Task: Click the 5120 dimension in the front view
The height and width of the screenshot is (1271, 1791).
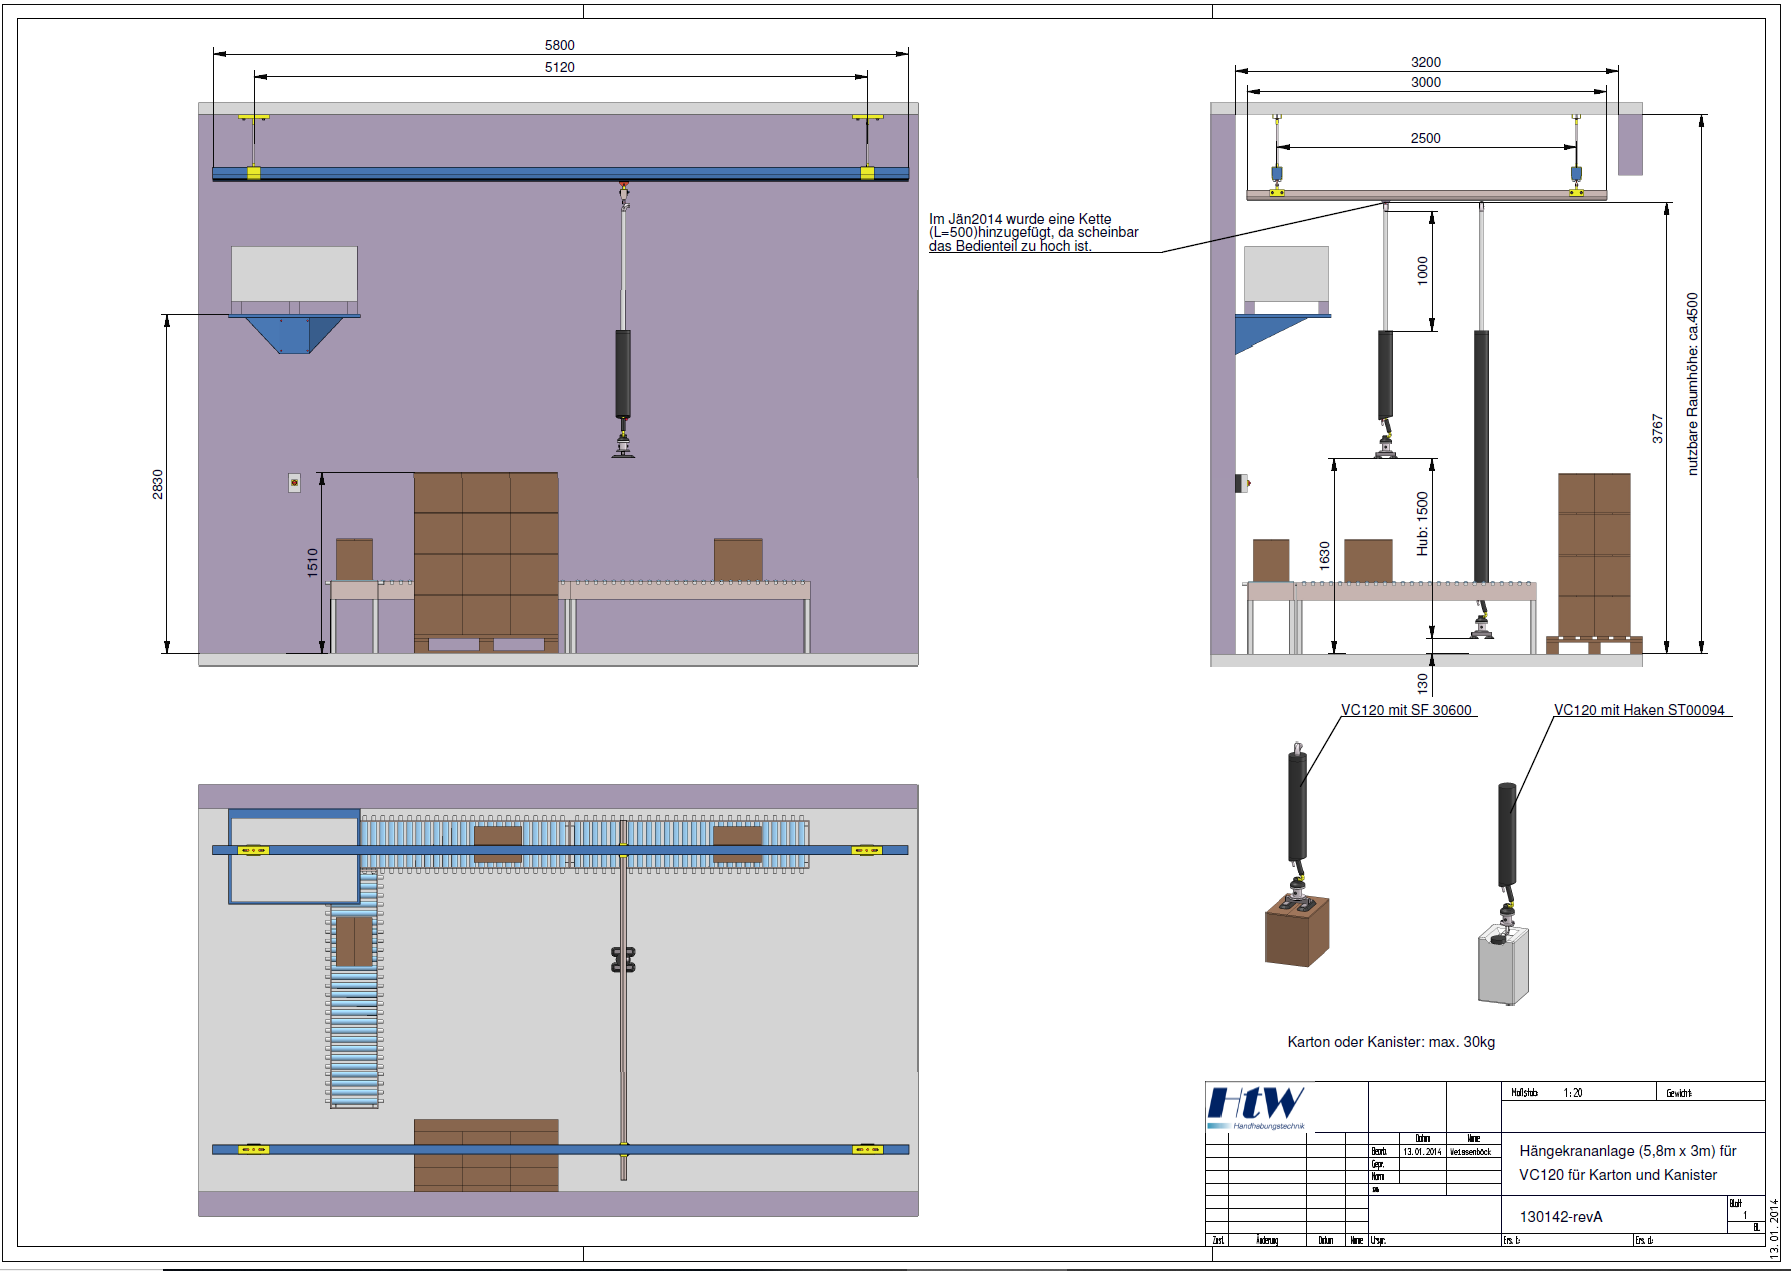Action: pos(560,67)
